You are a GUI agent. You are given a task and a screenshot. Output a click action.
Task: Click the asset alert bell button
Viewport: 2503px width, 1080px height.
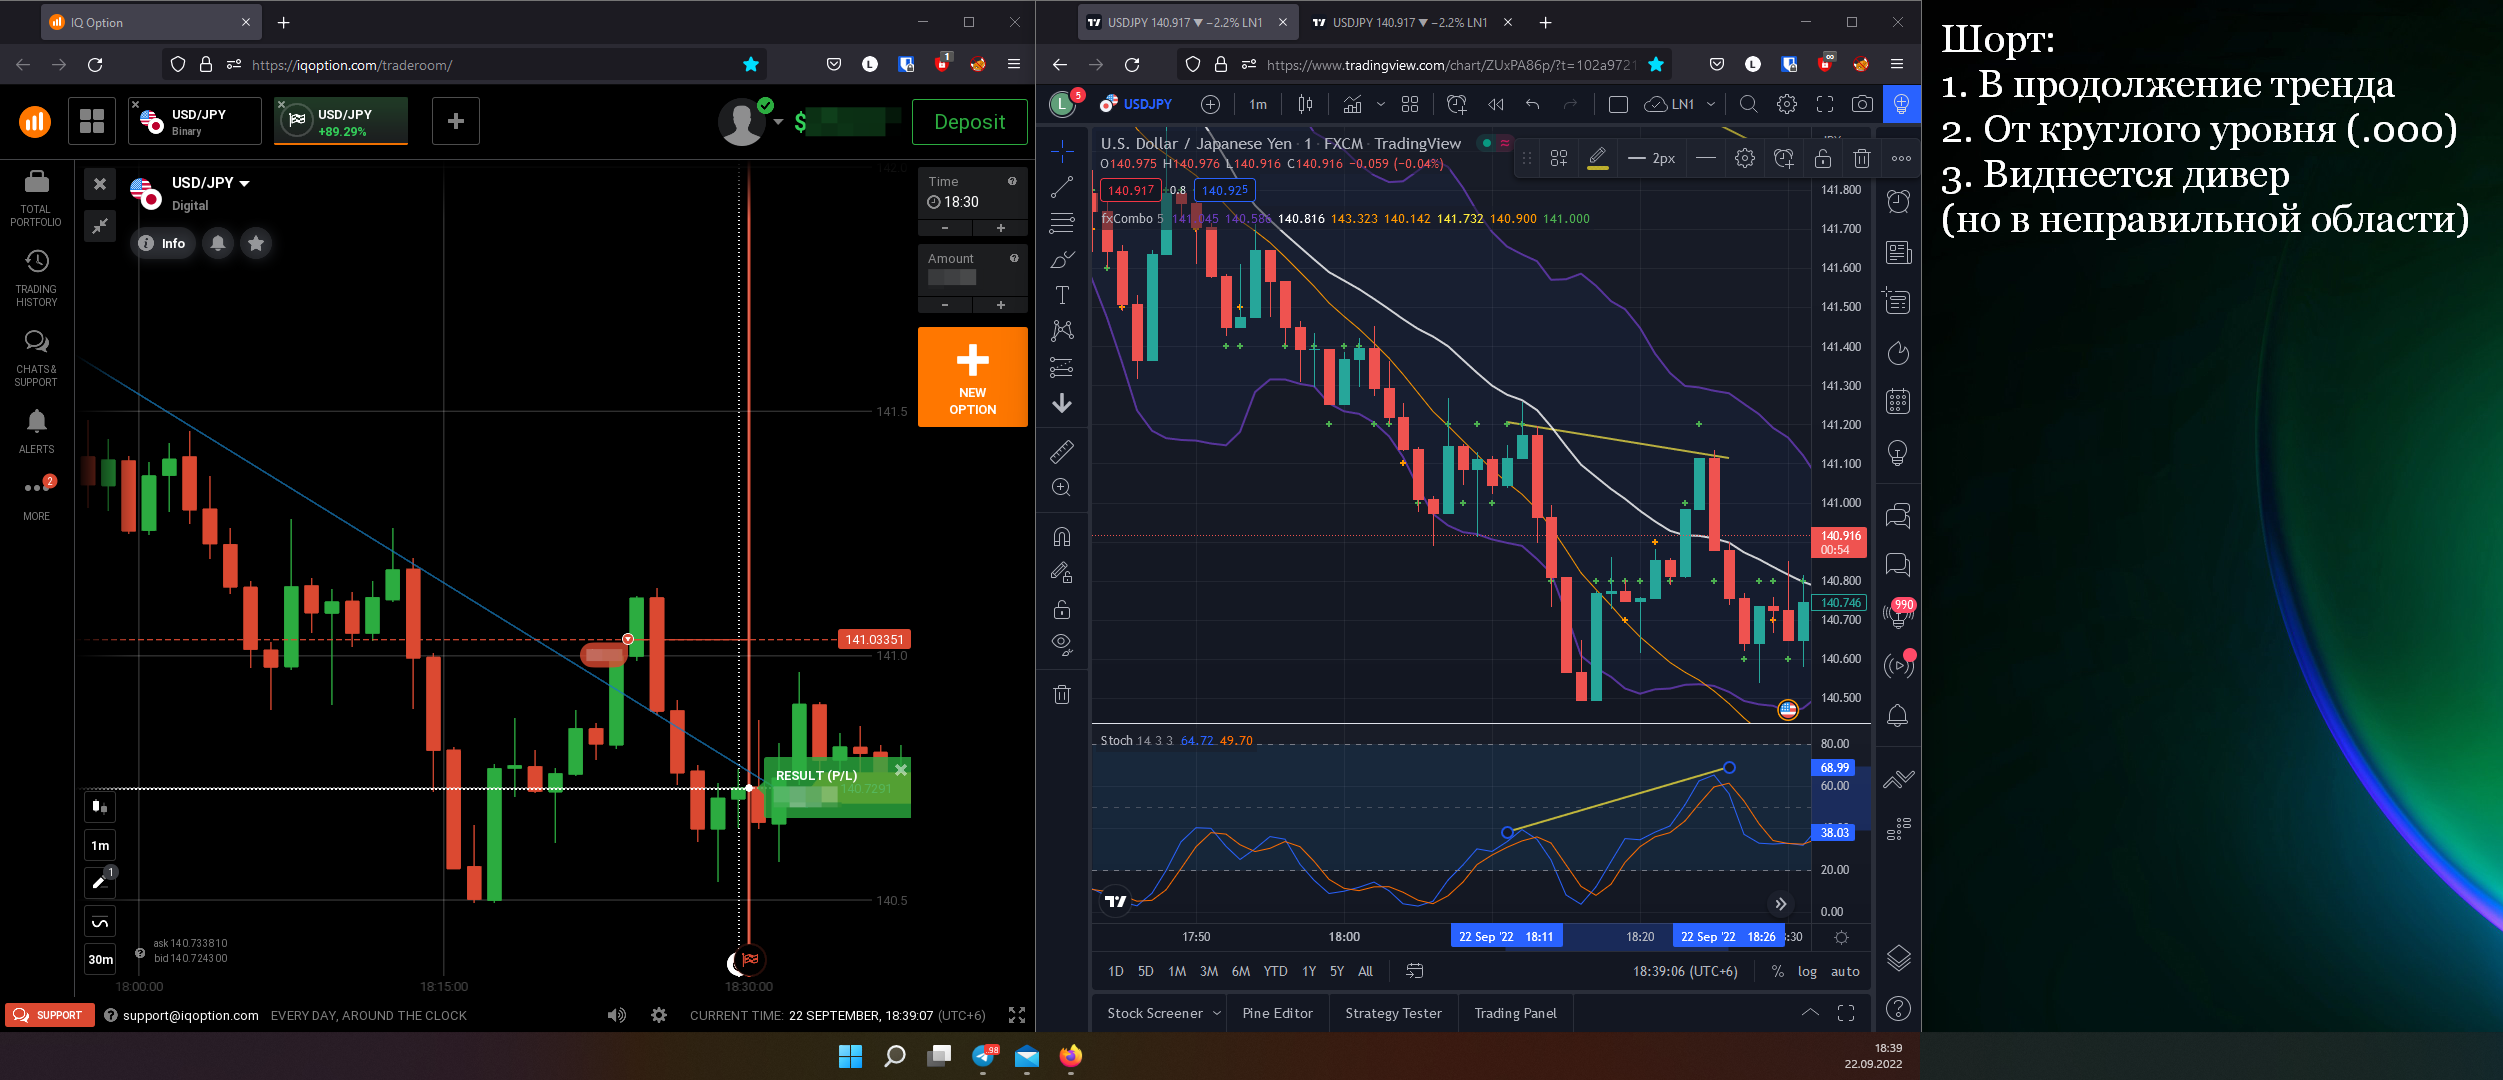pos(217,243)
